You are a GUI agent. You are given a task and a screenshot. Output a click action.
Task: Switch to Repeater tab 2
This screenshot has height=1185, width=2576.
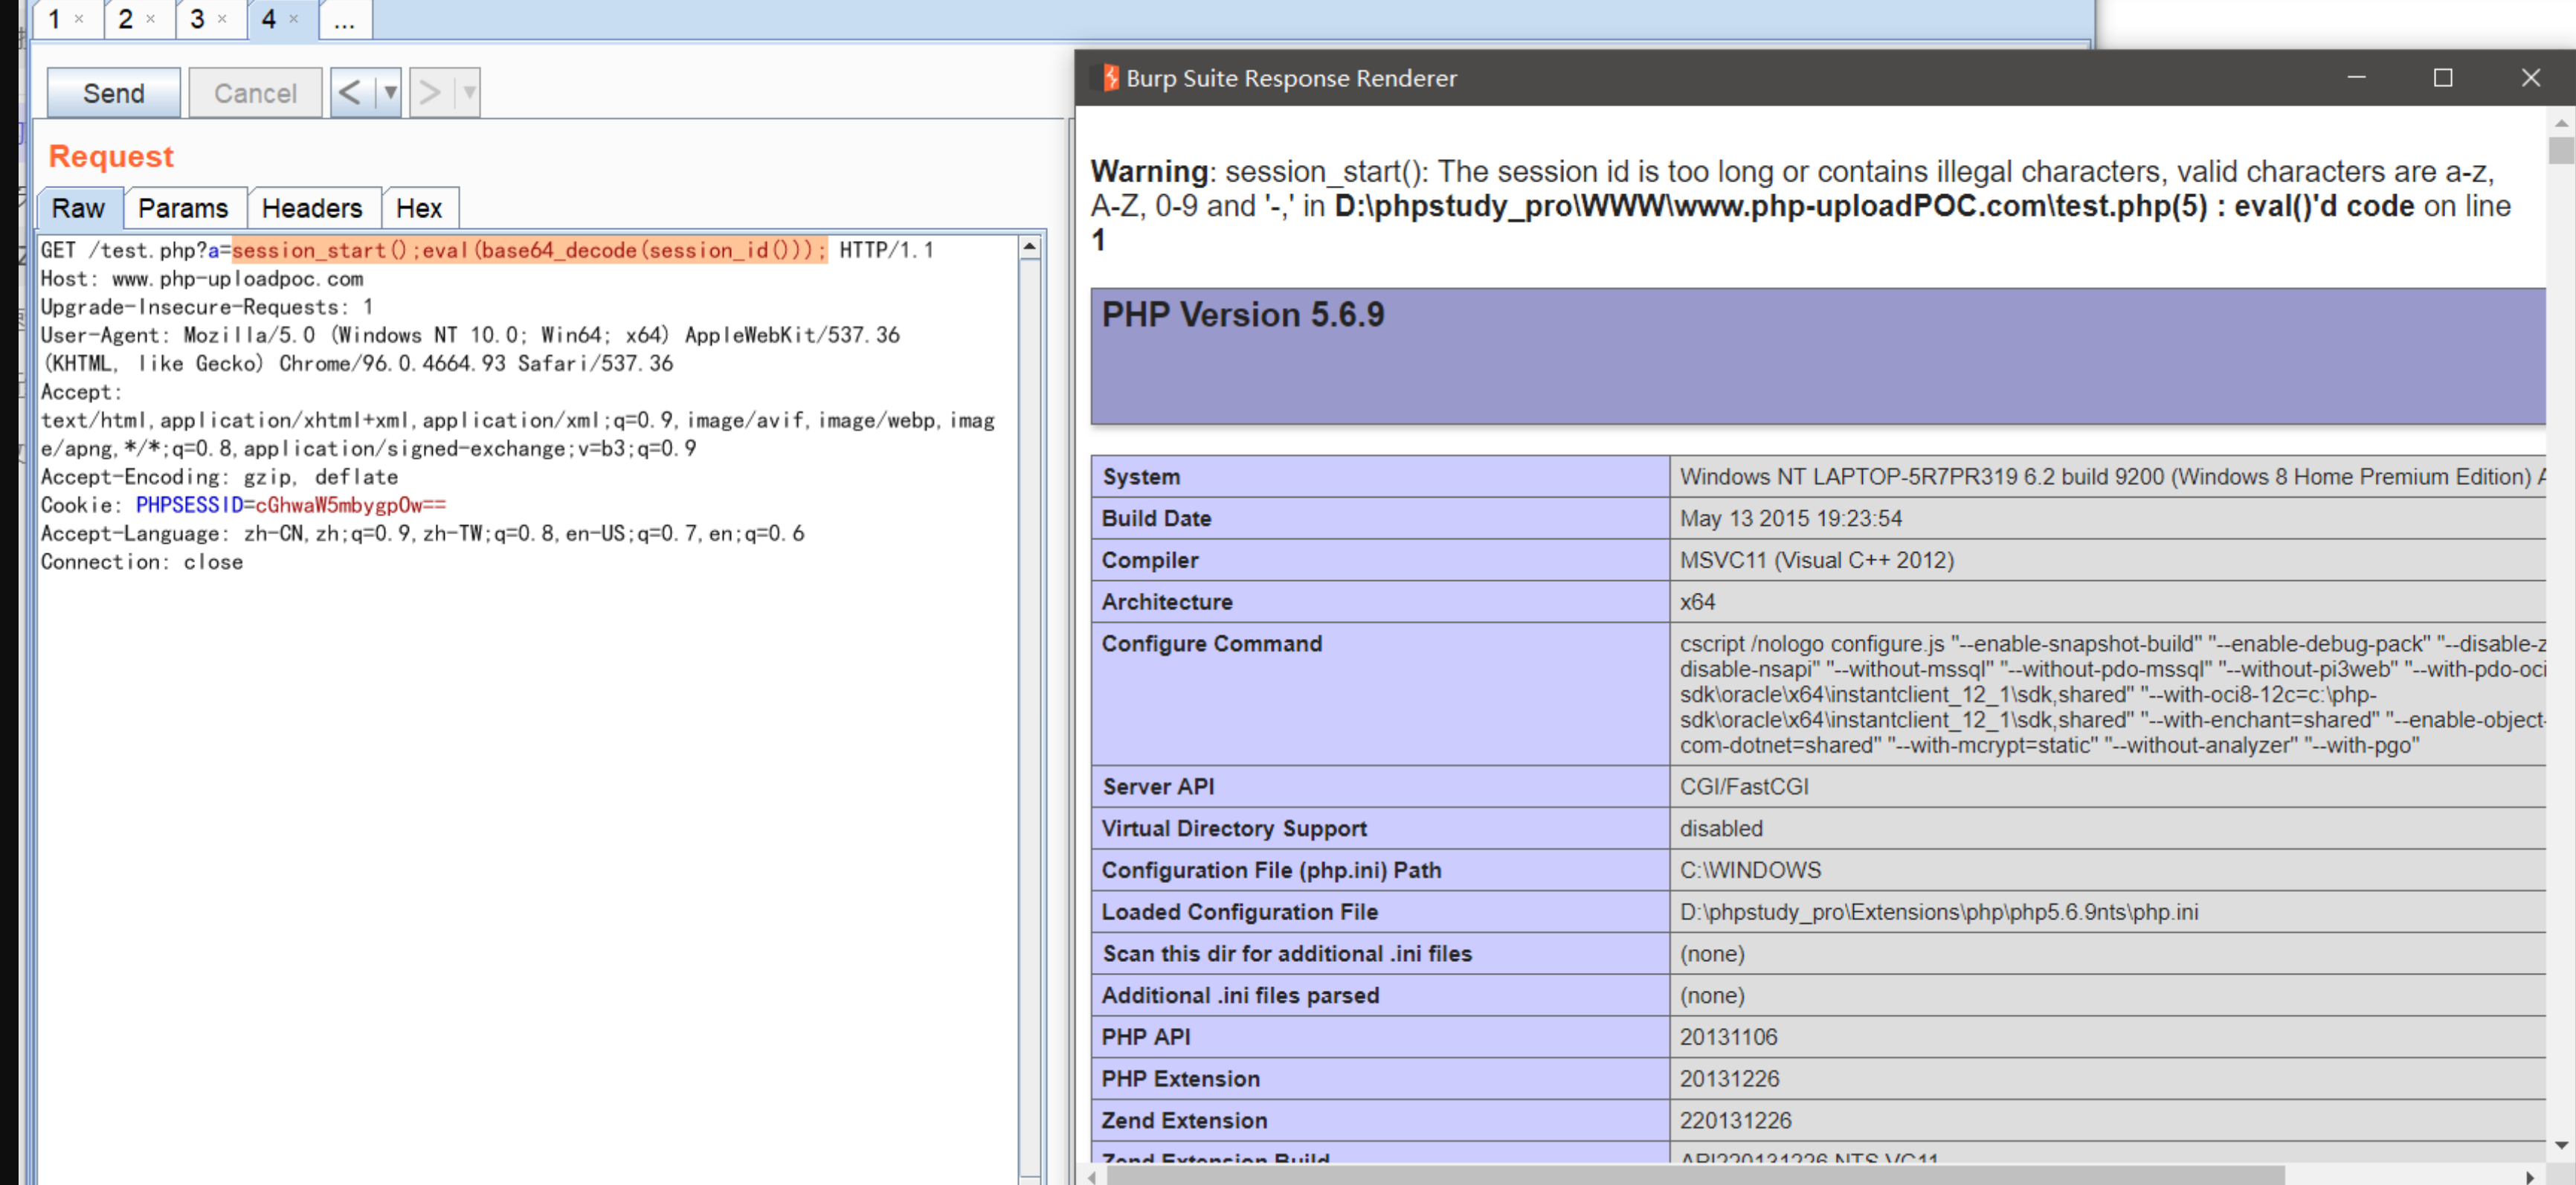(x=126, y=19)
